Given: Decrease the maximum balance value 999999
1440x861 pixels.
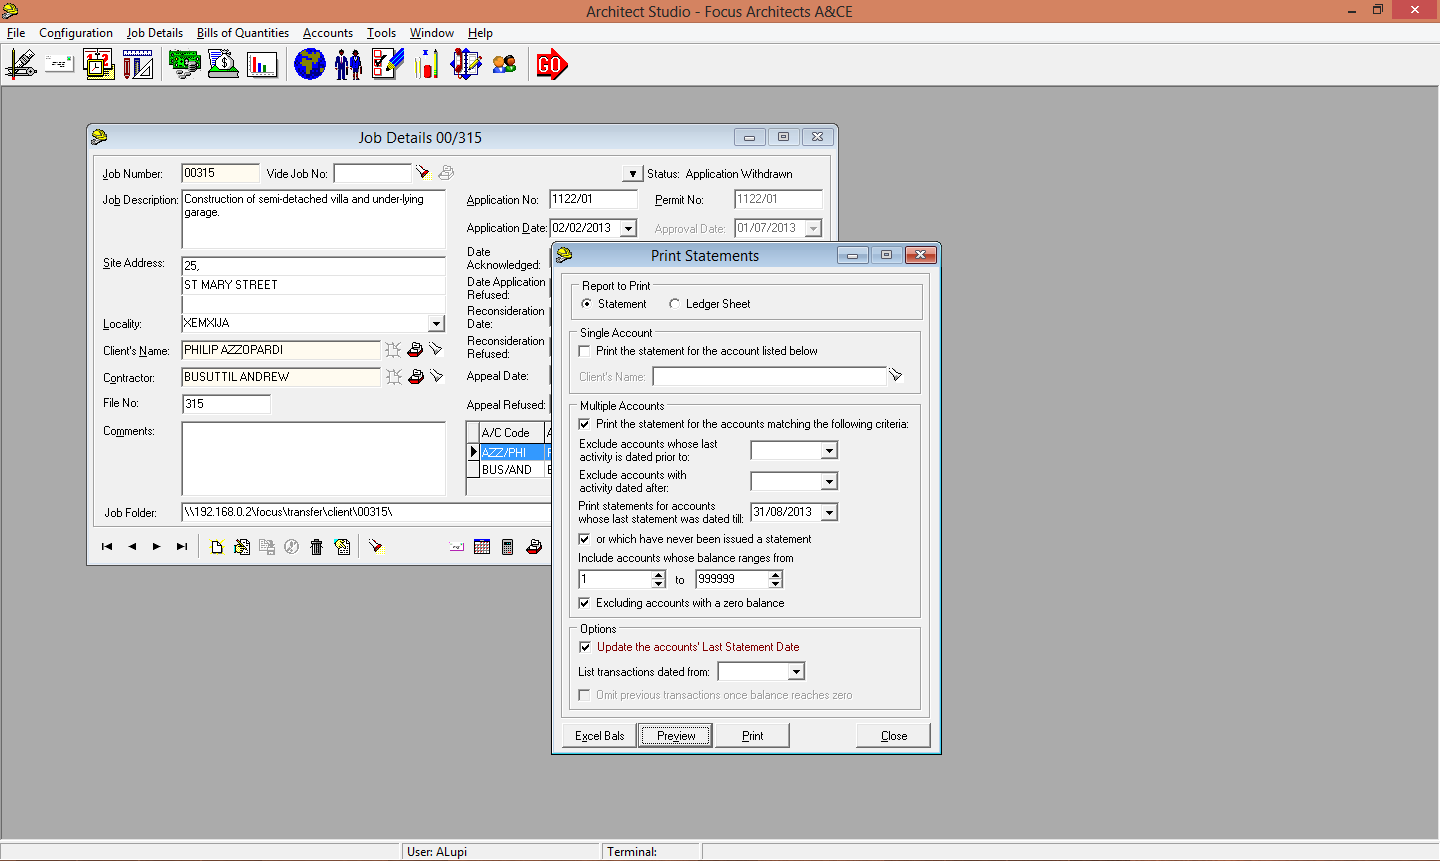Looking at the screenshot, I should point(776,583).
